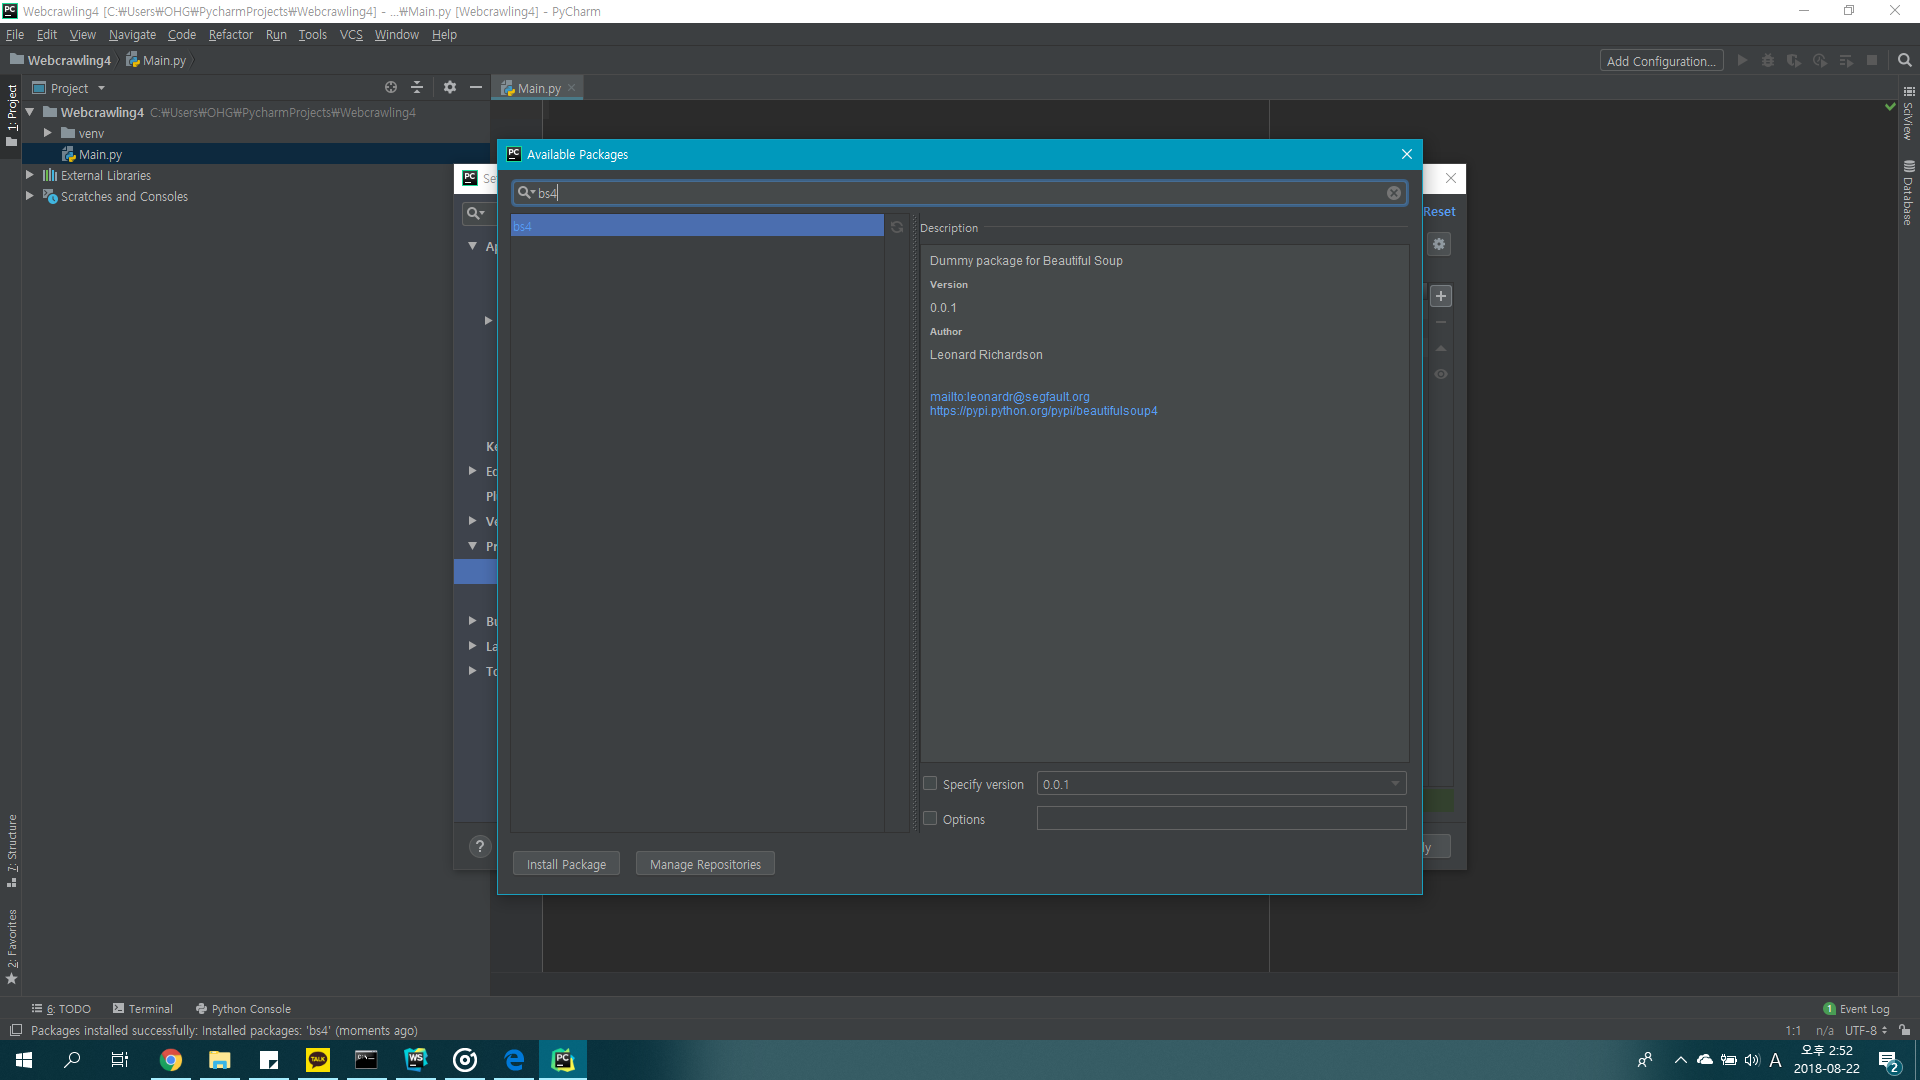The height and width of the screenshot is (1080, 1920).
Task: Select Main.py in project tree
Action: point(100,154)
